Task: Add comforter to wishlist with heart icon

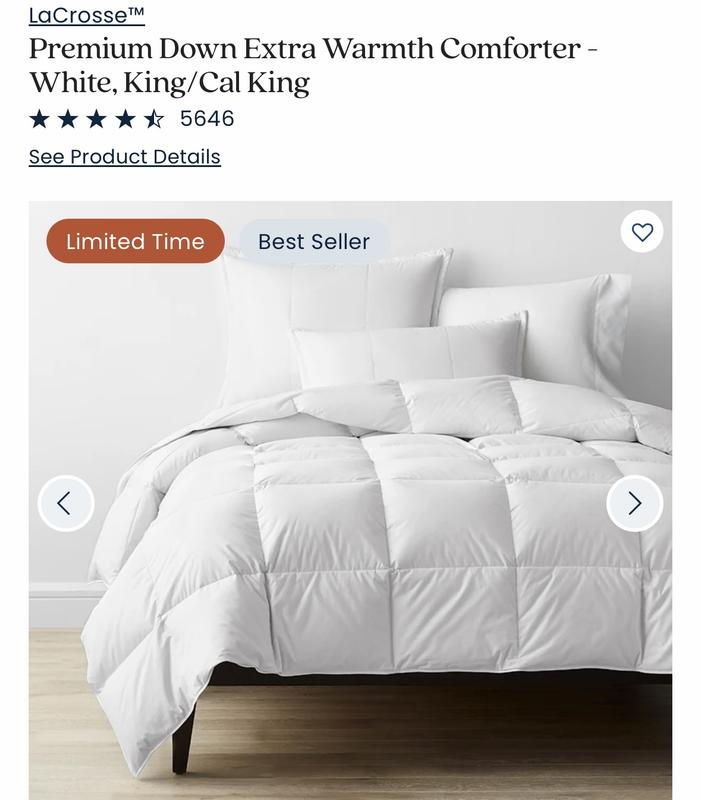Action: click(x=642, y=232)
